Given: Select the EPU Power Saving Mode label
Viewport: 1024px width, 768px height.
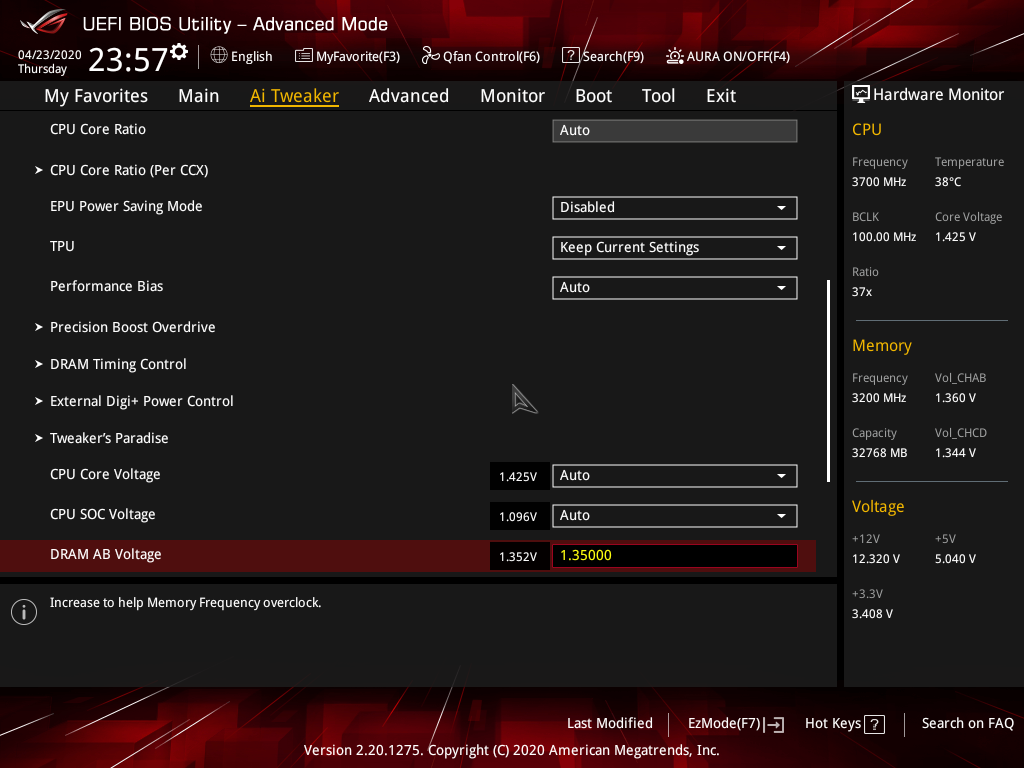Looking at the screenshot, I should pos(126,206).
